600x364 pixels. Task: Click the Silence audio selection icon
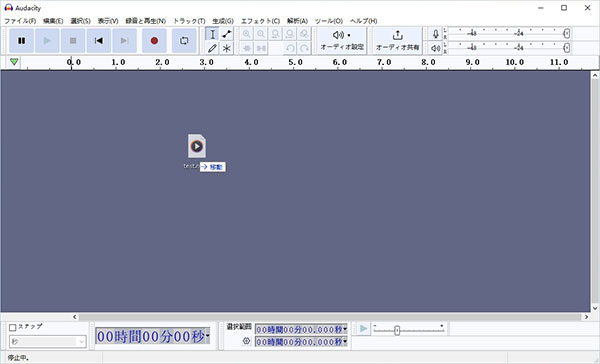tap(261, 48)
